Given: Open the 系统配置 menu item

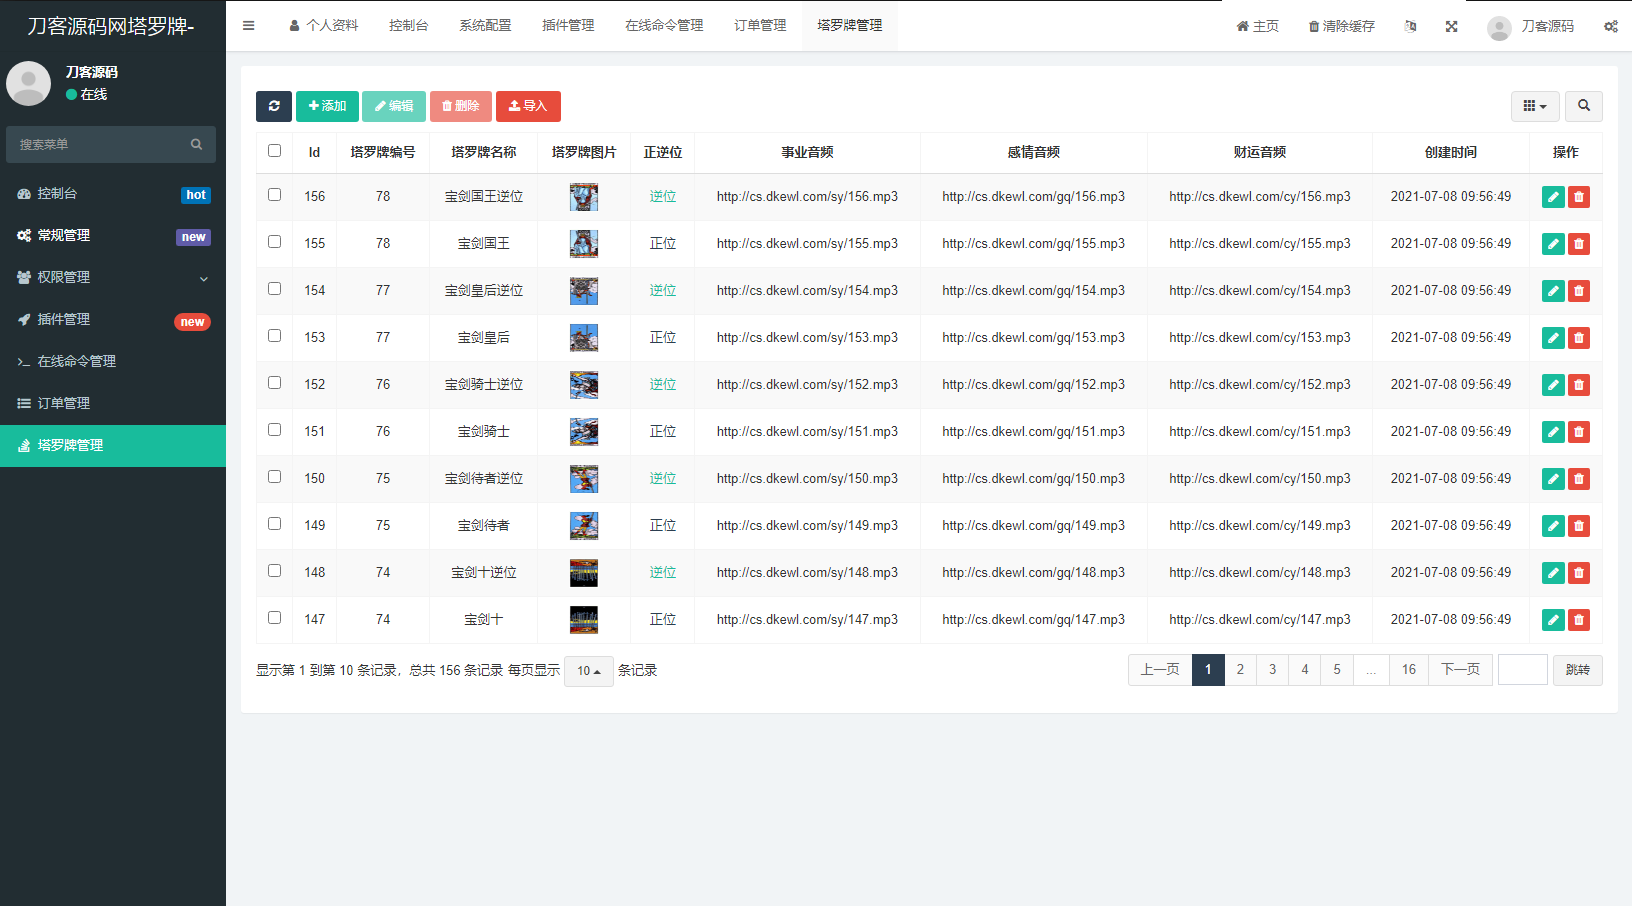Looking at the screenshot, I should 485,25.
